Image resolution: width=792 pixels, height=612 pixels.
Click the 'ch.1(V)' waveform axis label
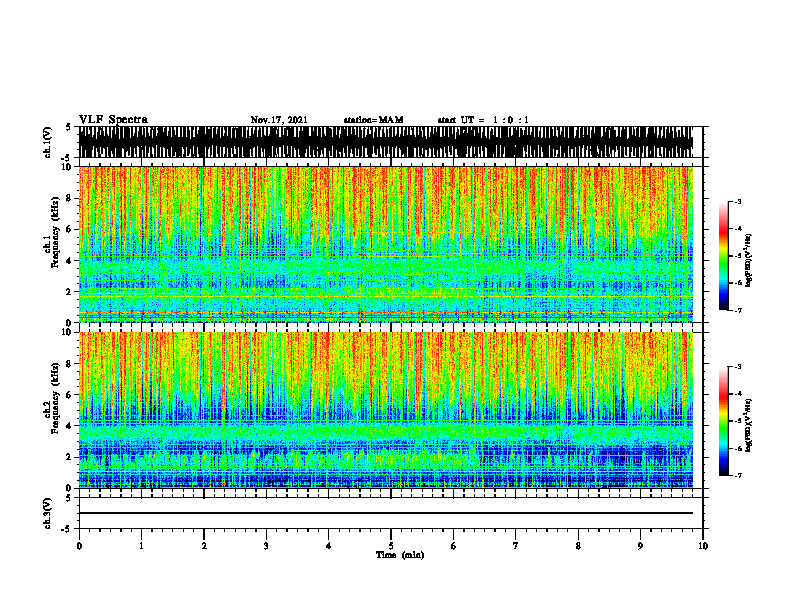[x=47, y=142]
